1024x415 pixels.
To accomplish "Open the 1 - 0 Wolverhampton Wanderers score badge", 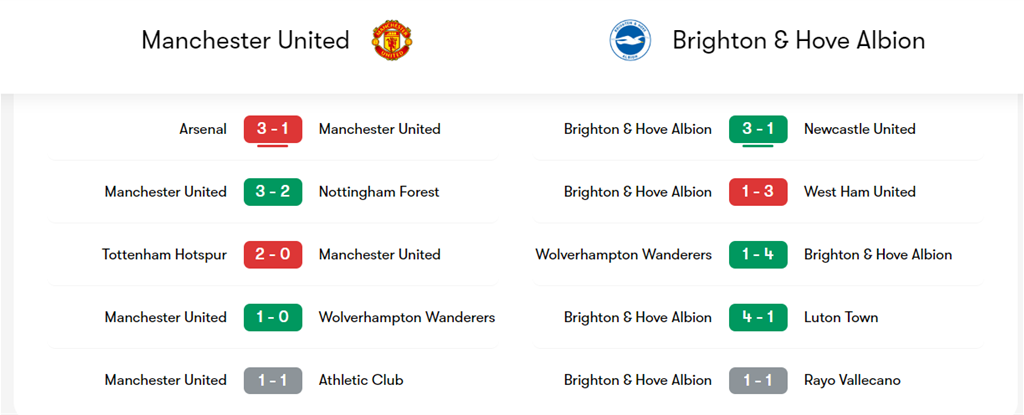I will [x=273, y=318].
